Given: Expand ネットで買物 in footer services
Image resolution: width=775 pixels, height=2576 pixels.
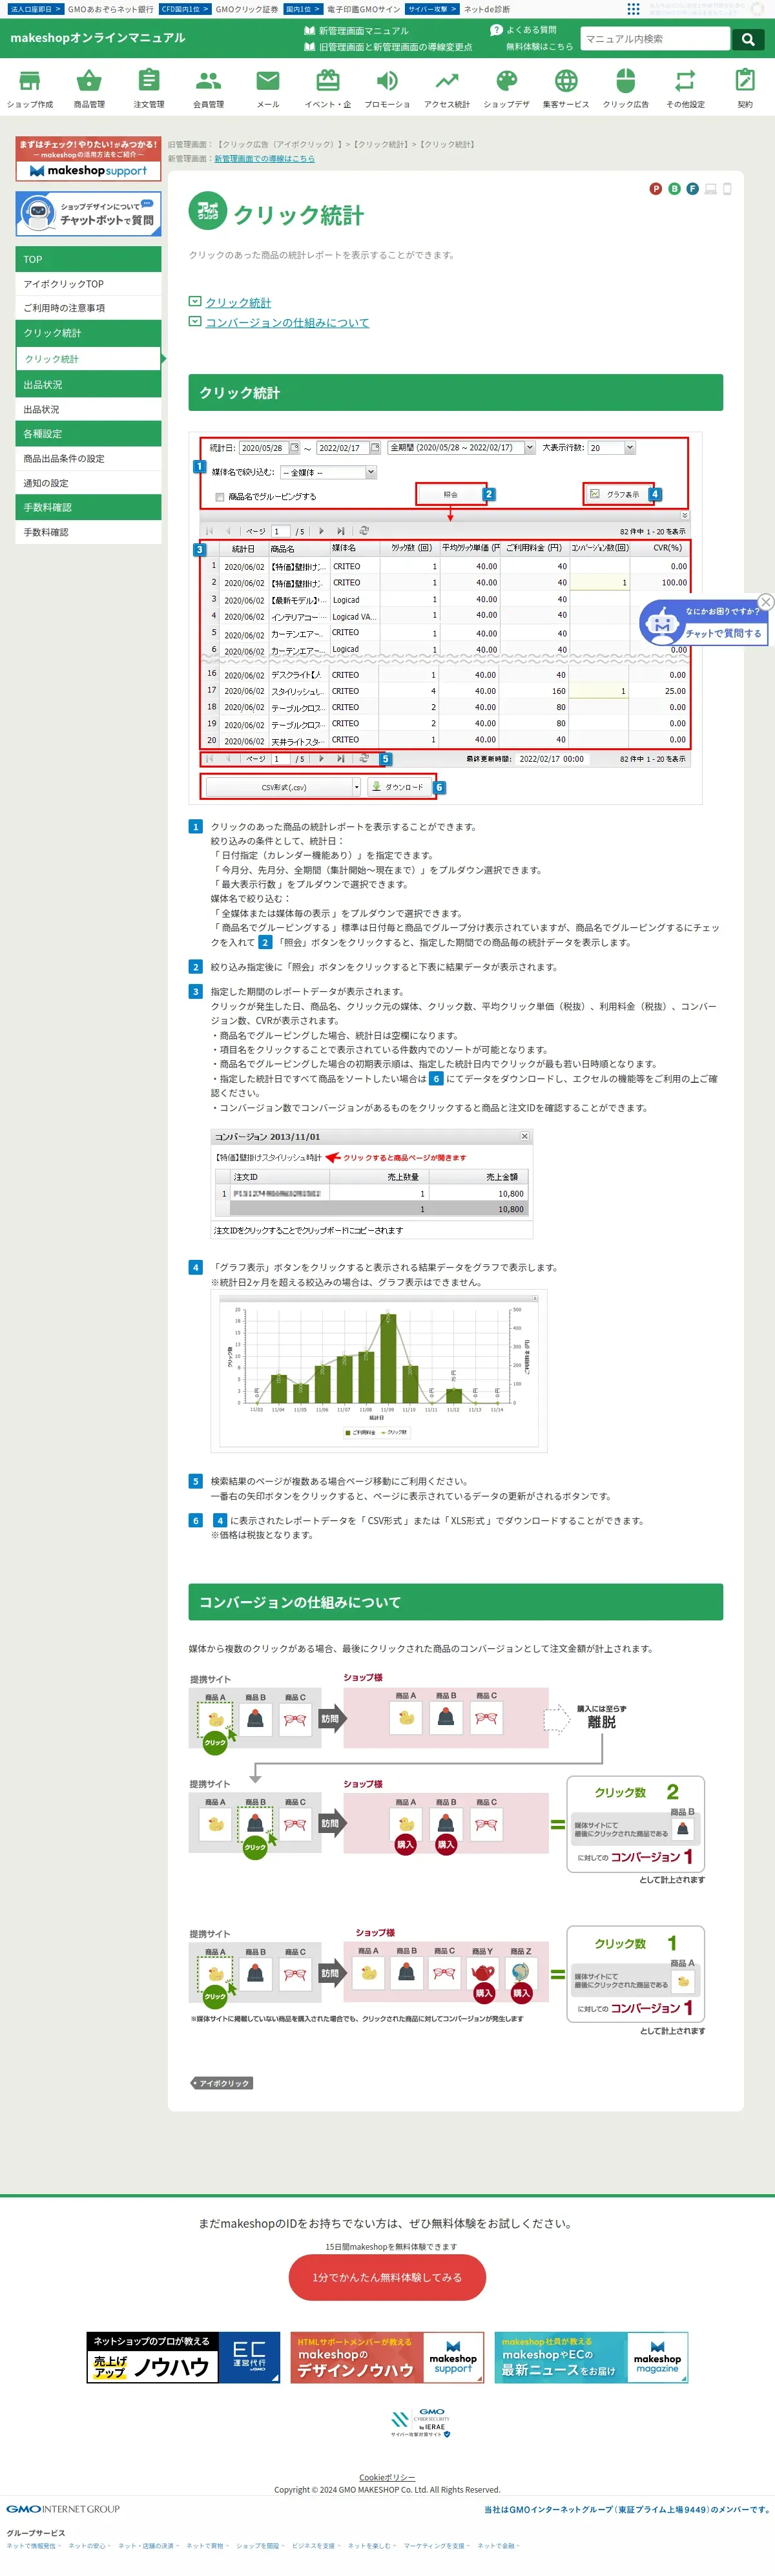Looking at the screenshot, I should [207, 2546].
